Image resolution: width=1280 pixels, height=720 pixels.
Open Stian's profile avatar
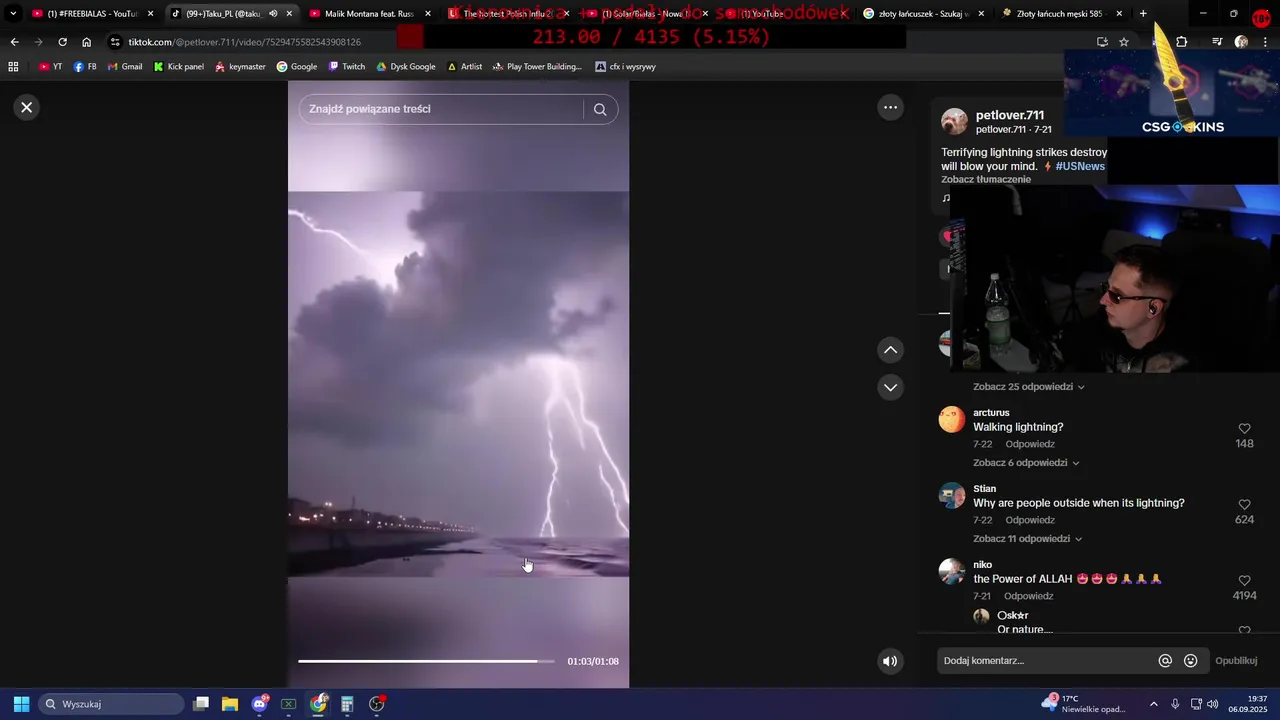click(x=952, y=496)
